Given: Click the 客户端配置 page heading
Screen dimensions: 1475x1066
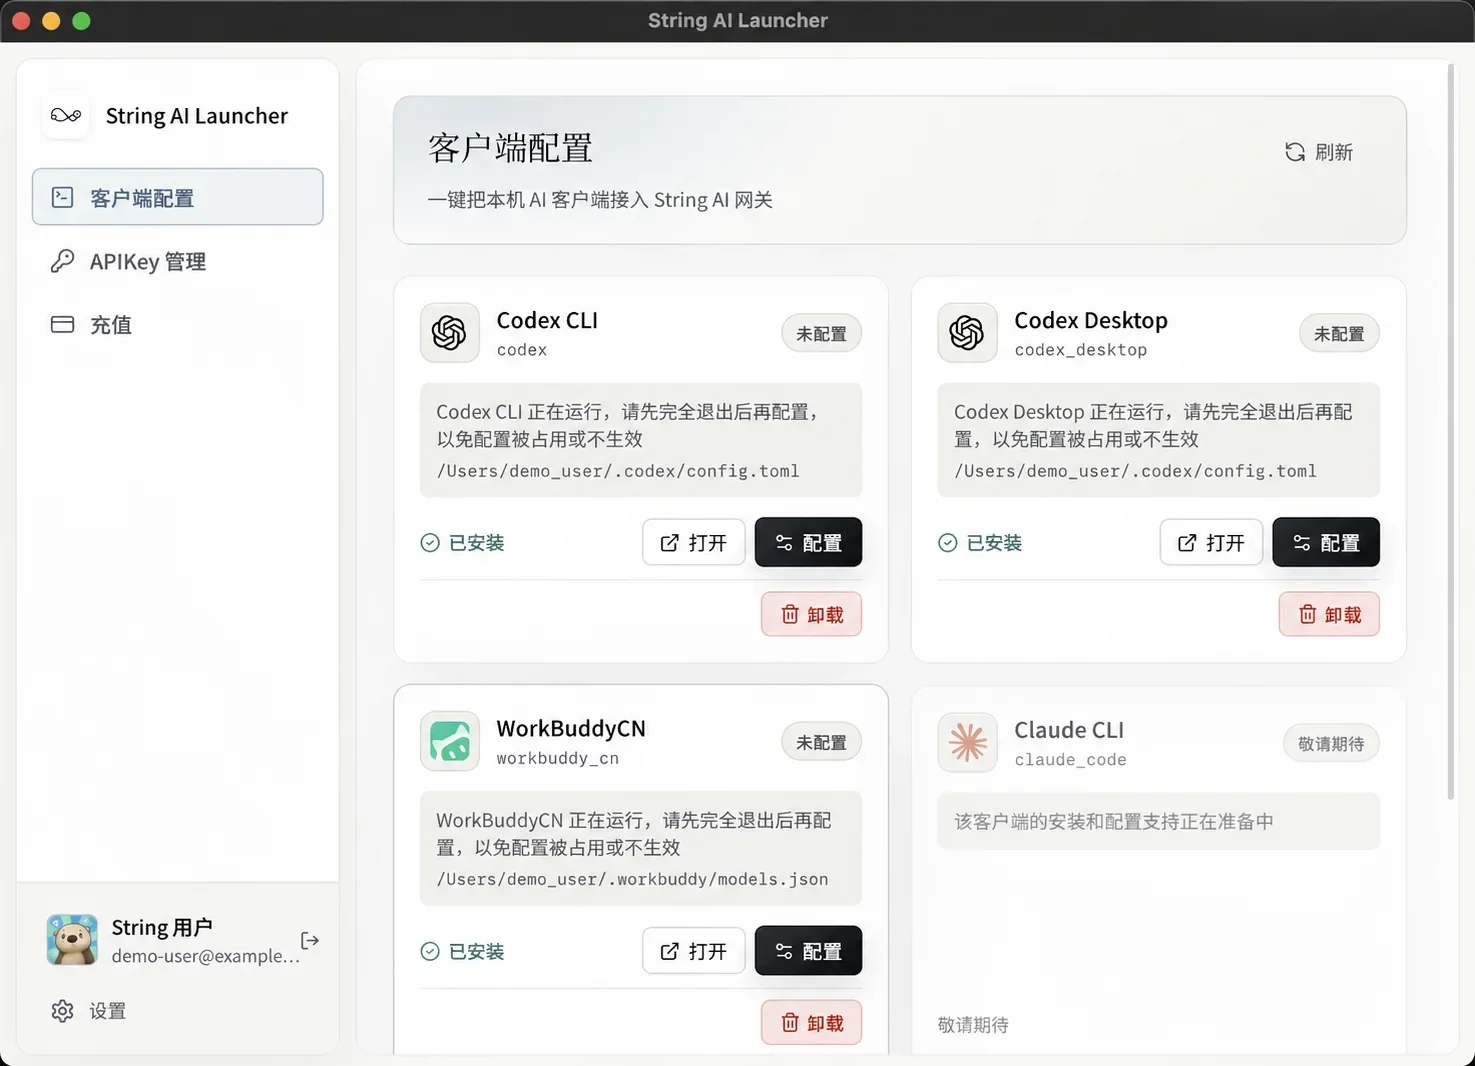Looking at the screenshot, I should point(510,148).
